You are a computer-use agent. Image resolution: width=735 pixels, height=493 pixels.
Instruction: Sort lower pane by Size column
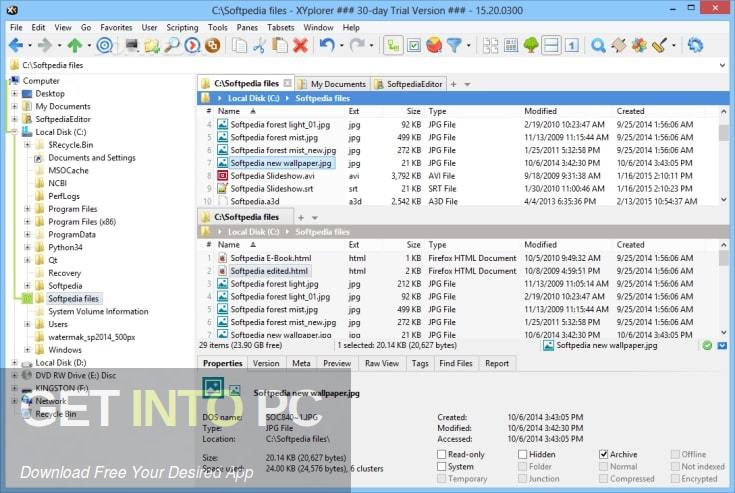click(x=413, y=245)
